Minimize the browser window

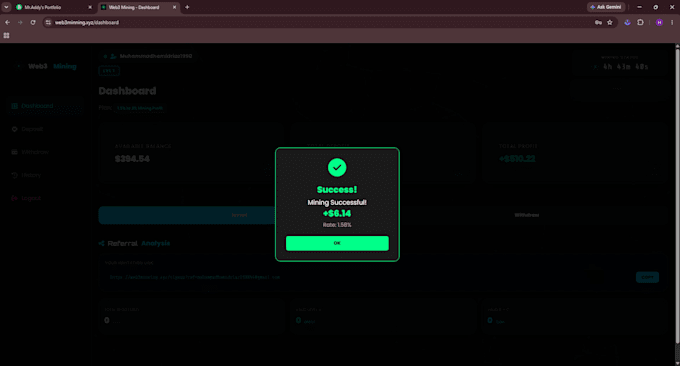pos(639,7)
